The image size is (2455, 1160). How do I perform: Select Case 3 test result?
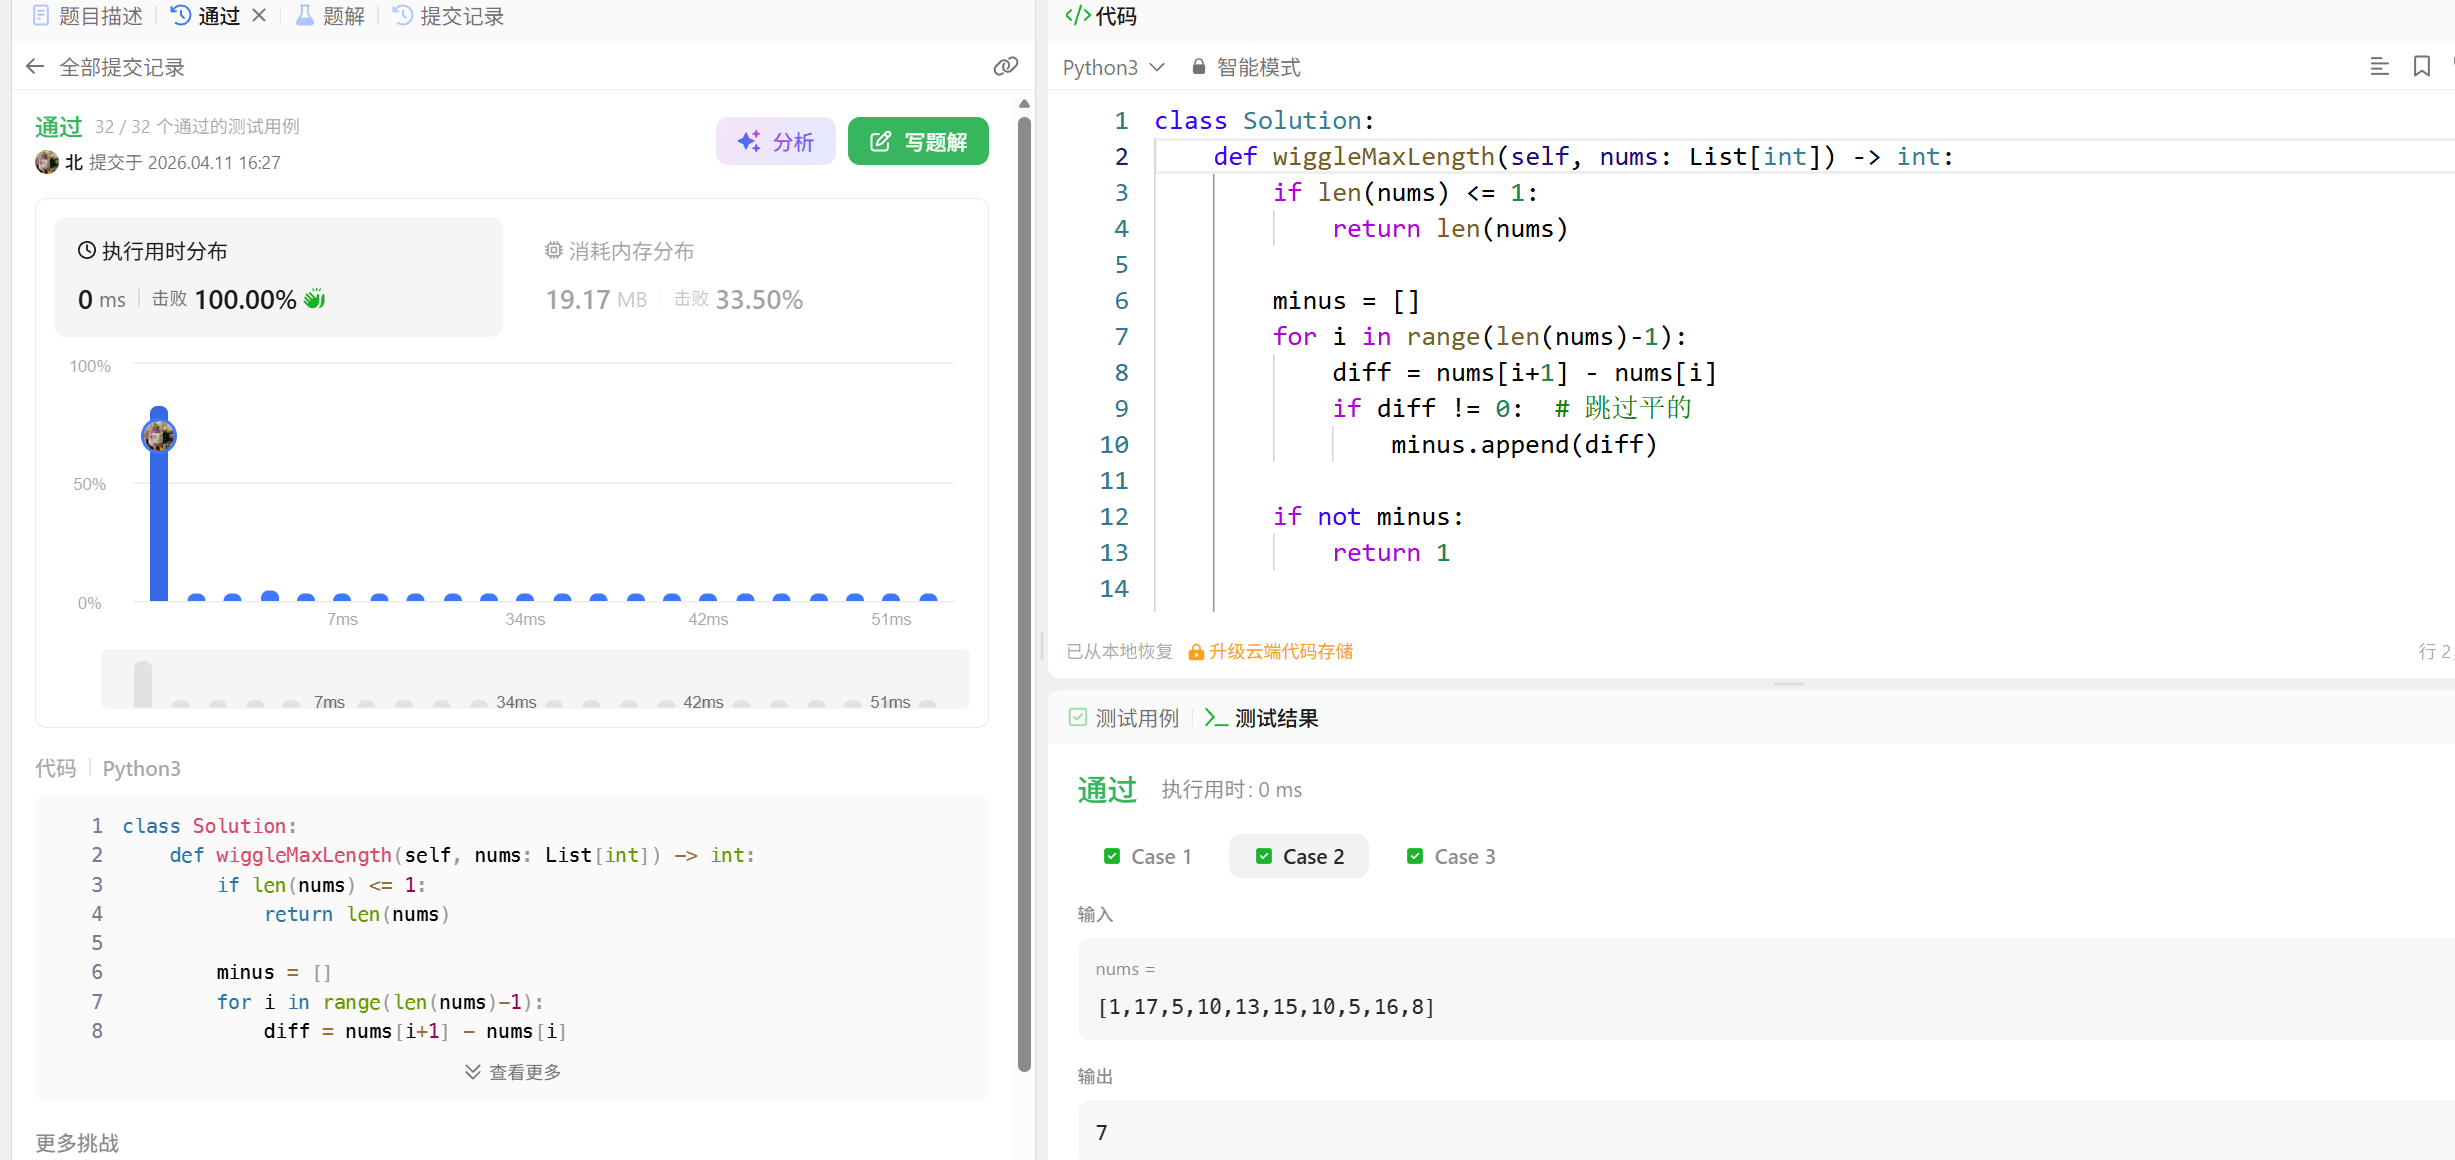pos(1451,856)
